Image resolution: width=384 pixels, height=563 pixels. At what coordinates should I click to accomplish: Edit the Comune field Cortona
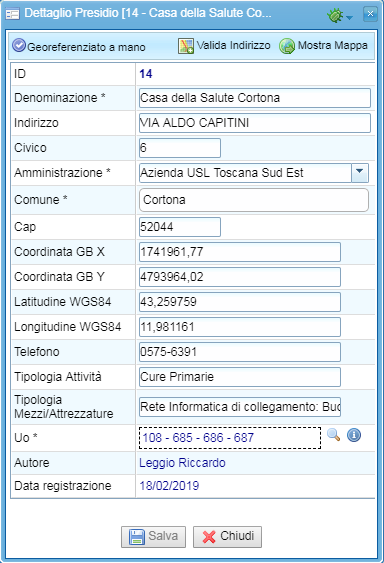[254, 200]
